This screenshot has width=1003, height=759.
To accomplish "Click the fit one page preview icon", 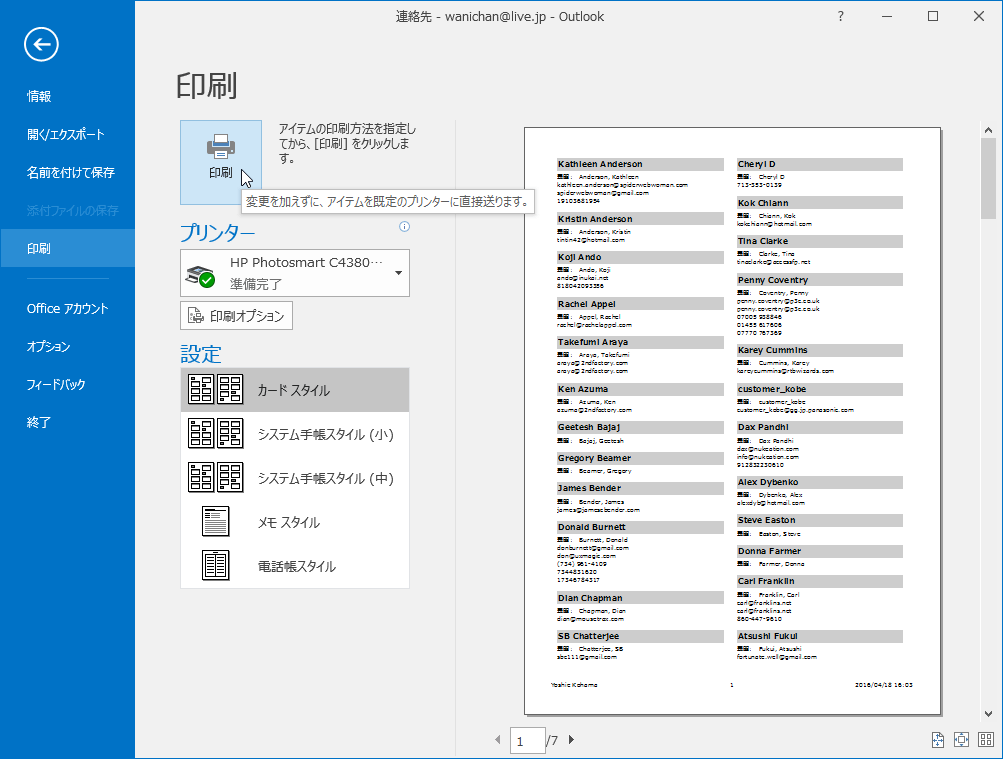I will [961, 740].
